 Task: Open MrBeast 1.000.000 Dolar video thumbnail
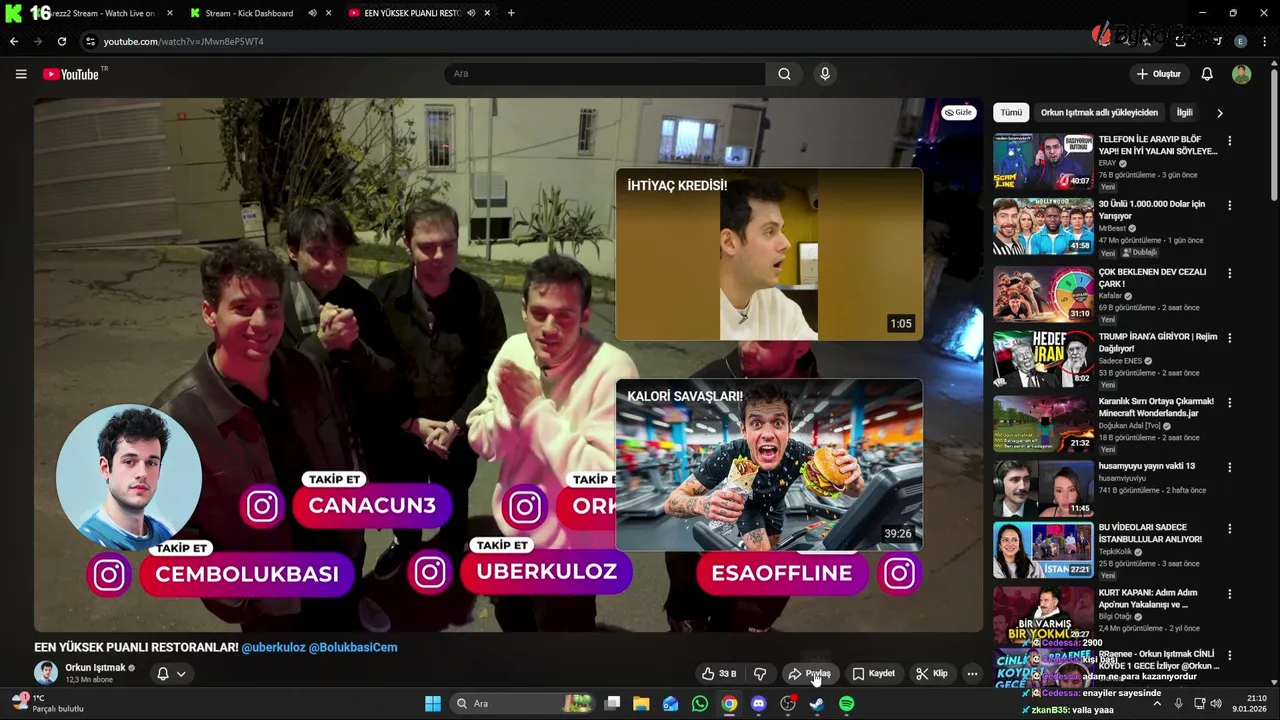(x=1043, y=226)
